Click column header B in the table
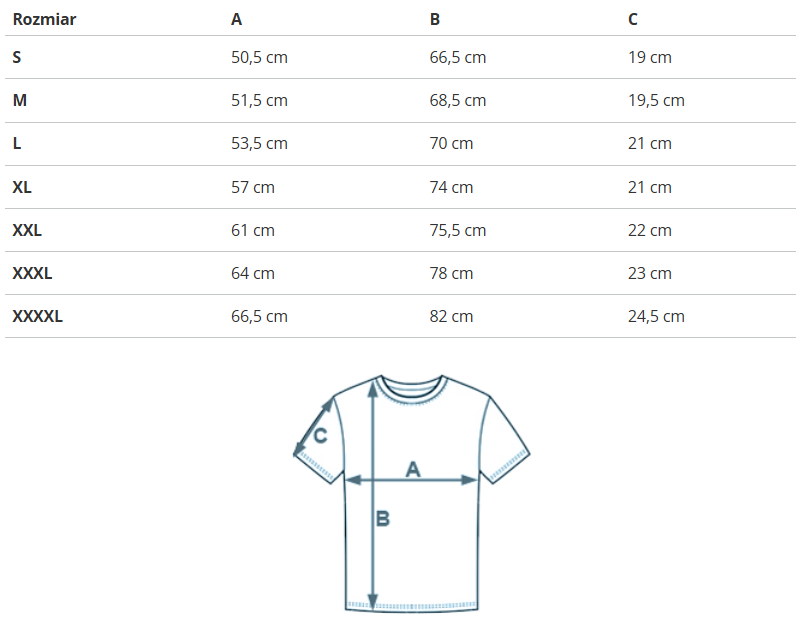The width and height of the screenshot is (796, 620). pos(435,19)
